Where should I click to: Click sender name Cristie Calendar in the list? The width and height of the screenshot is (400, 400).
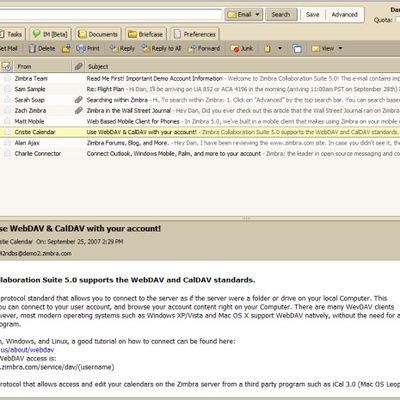pyautogui.click(x=35, y=132)
